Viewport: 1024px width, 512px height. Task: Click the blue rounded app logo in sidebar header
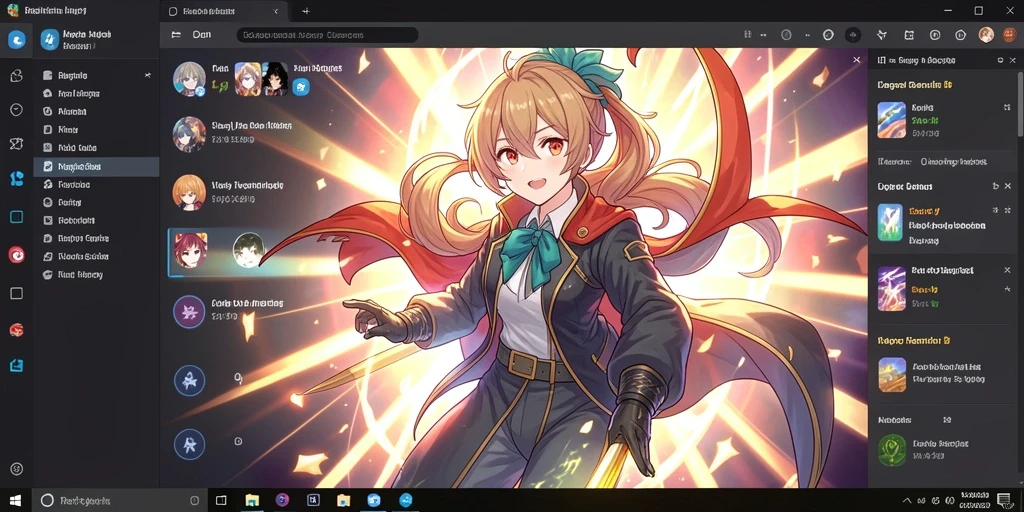point(50,40)
